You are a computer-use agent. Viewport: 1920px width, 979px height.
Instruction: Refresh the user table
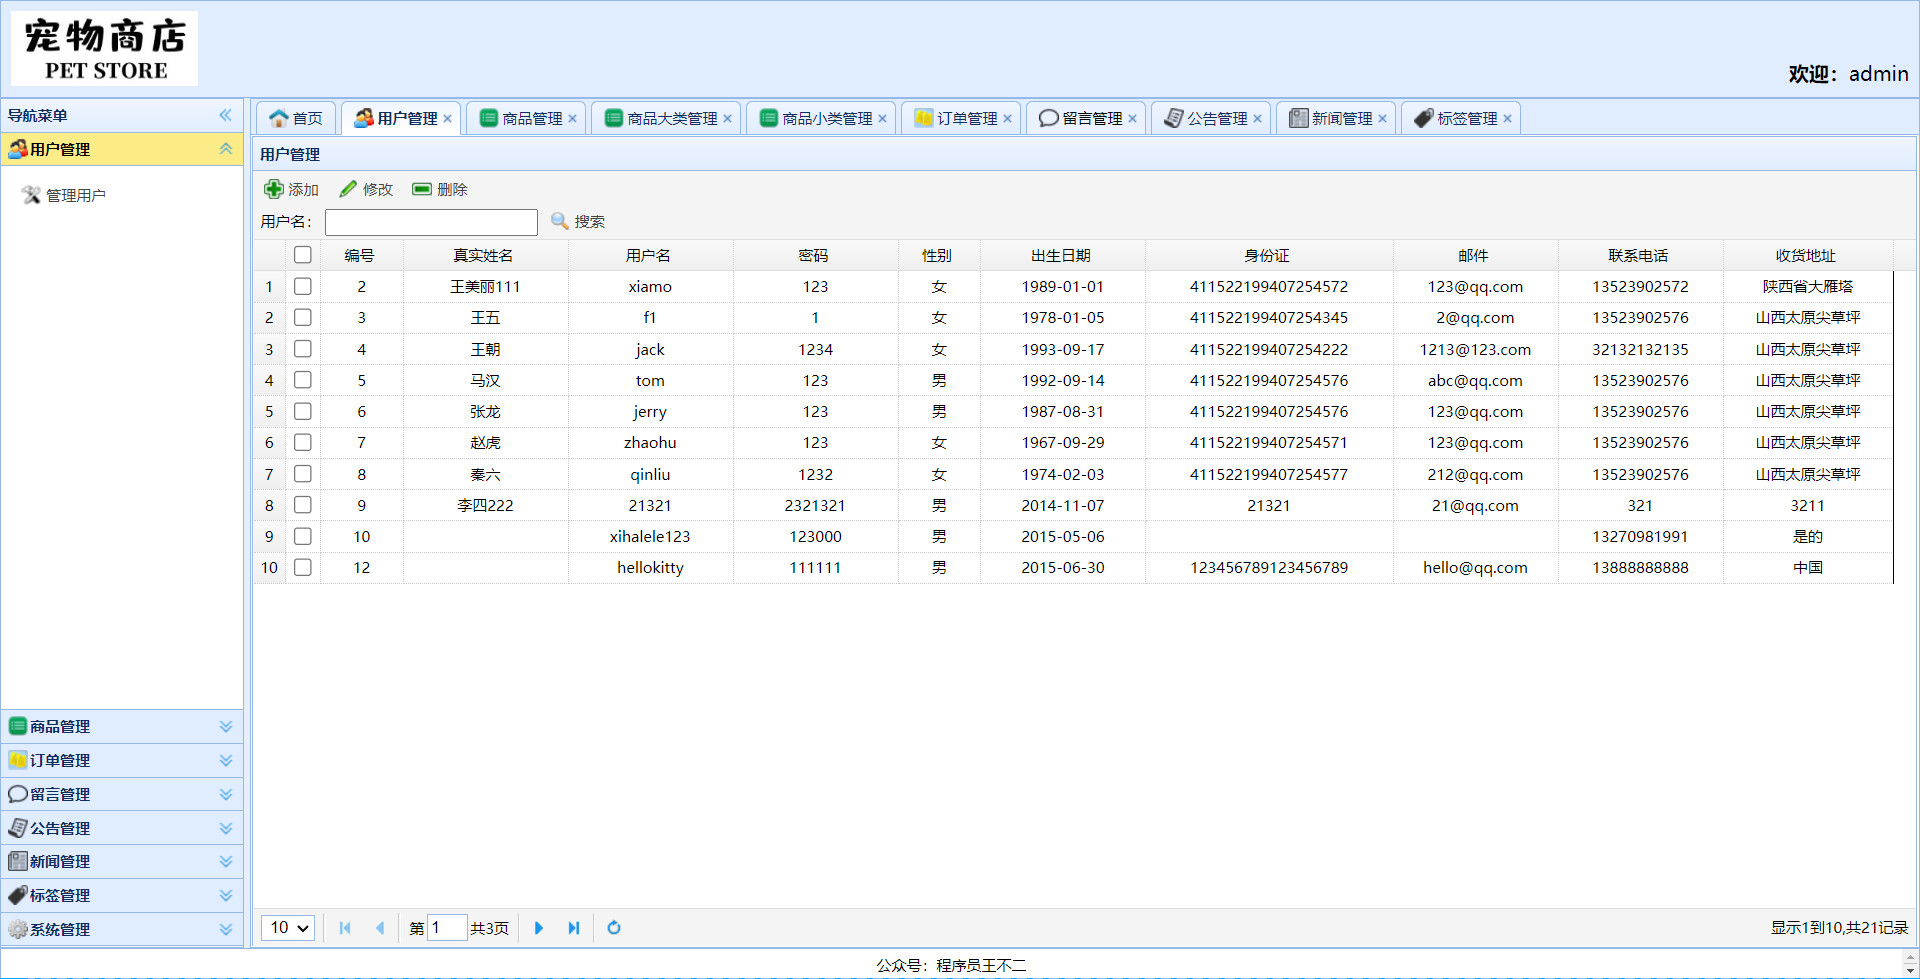(614, 928)
